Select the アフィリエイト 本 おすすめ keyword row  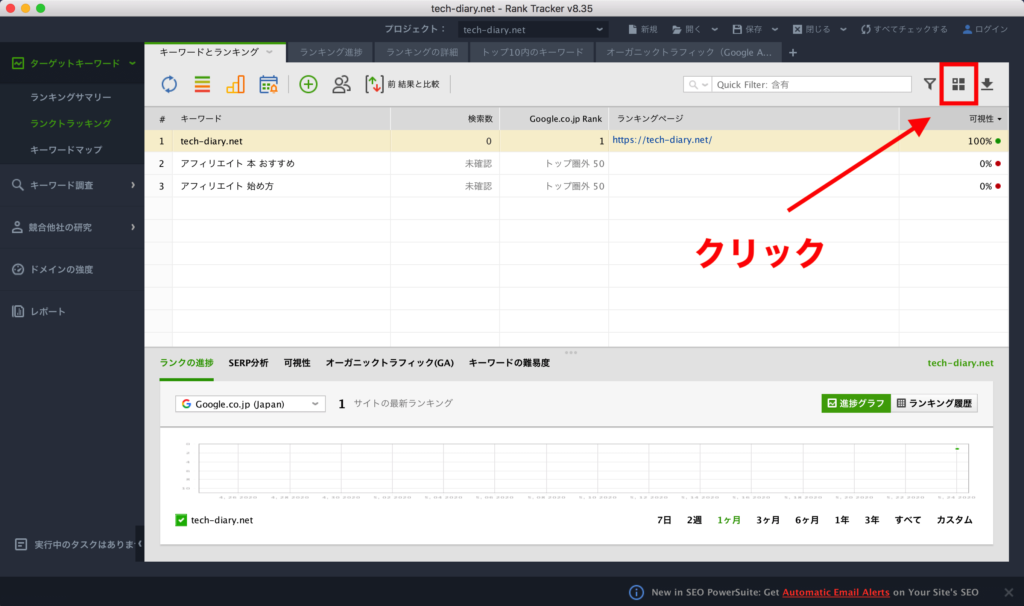click(576, 163)
